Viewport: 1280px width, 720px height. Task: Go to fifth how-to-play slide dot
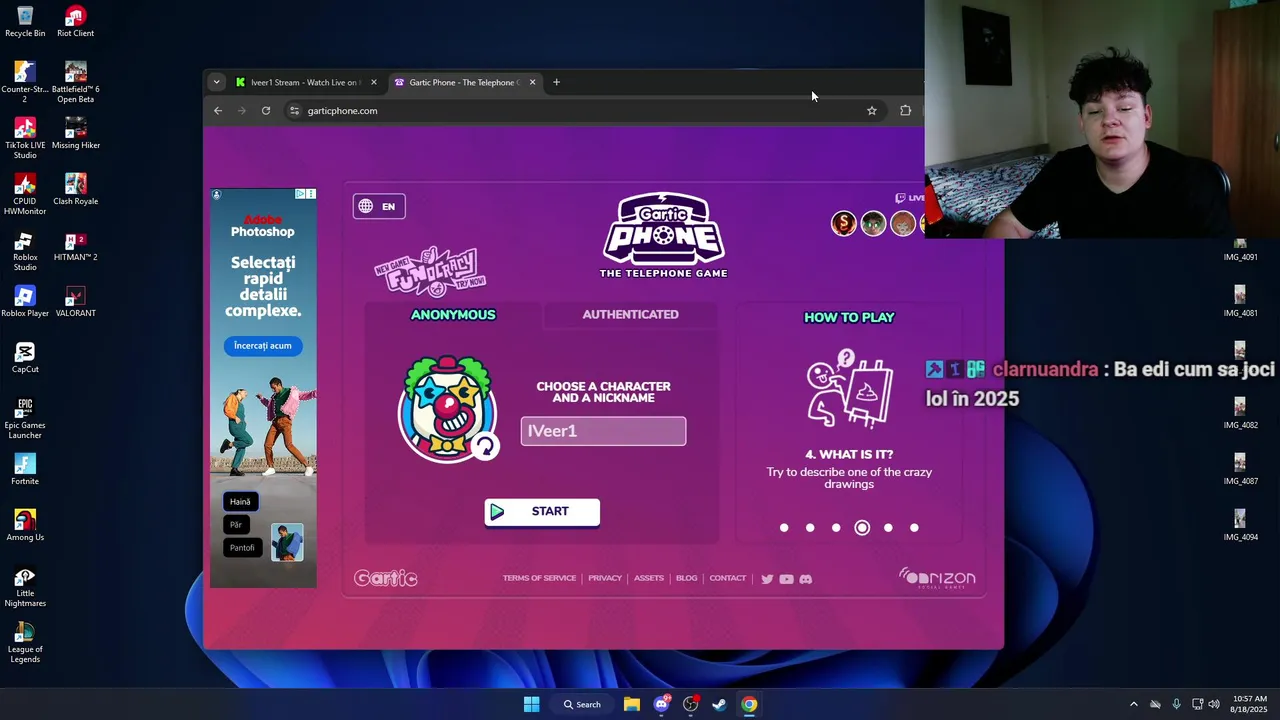click(888, 528)
